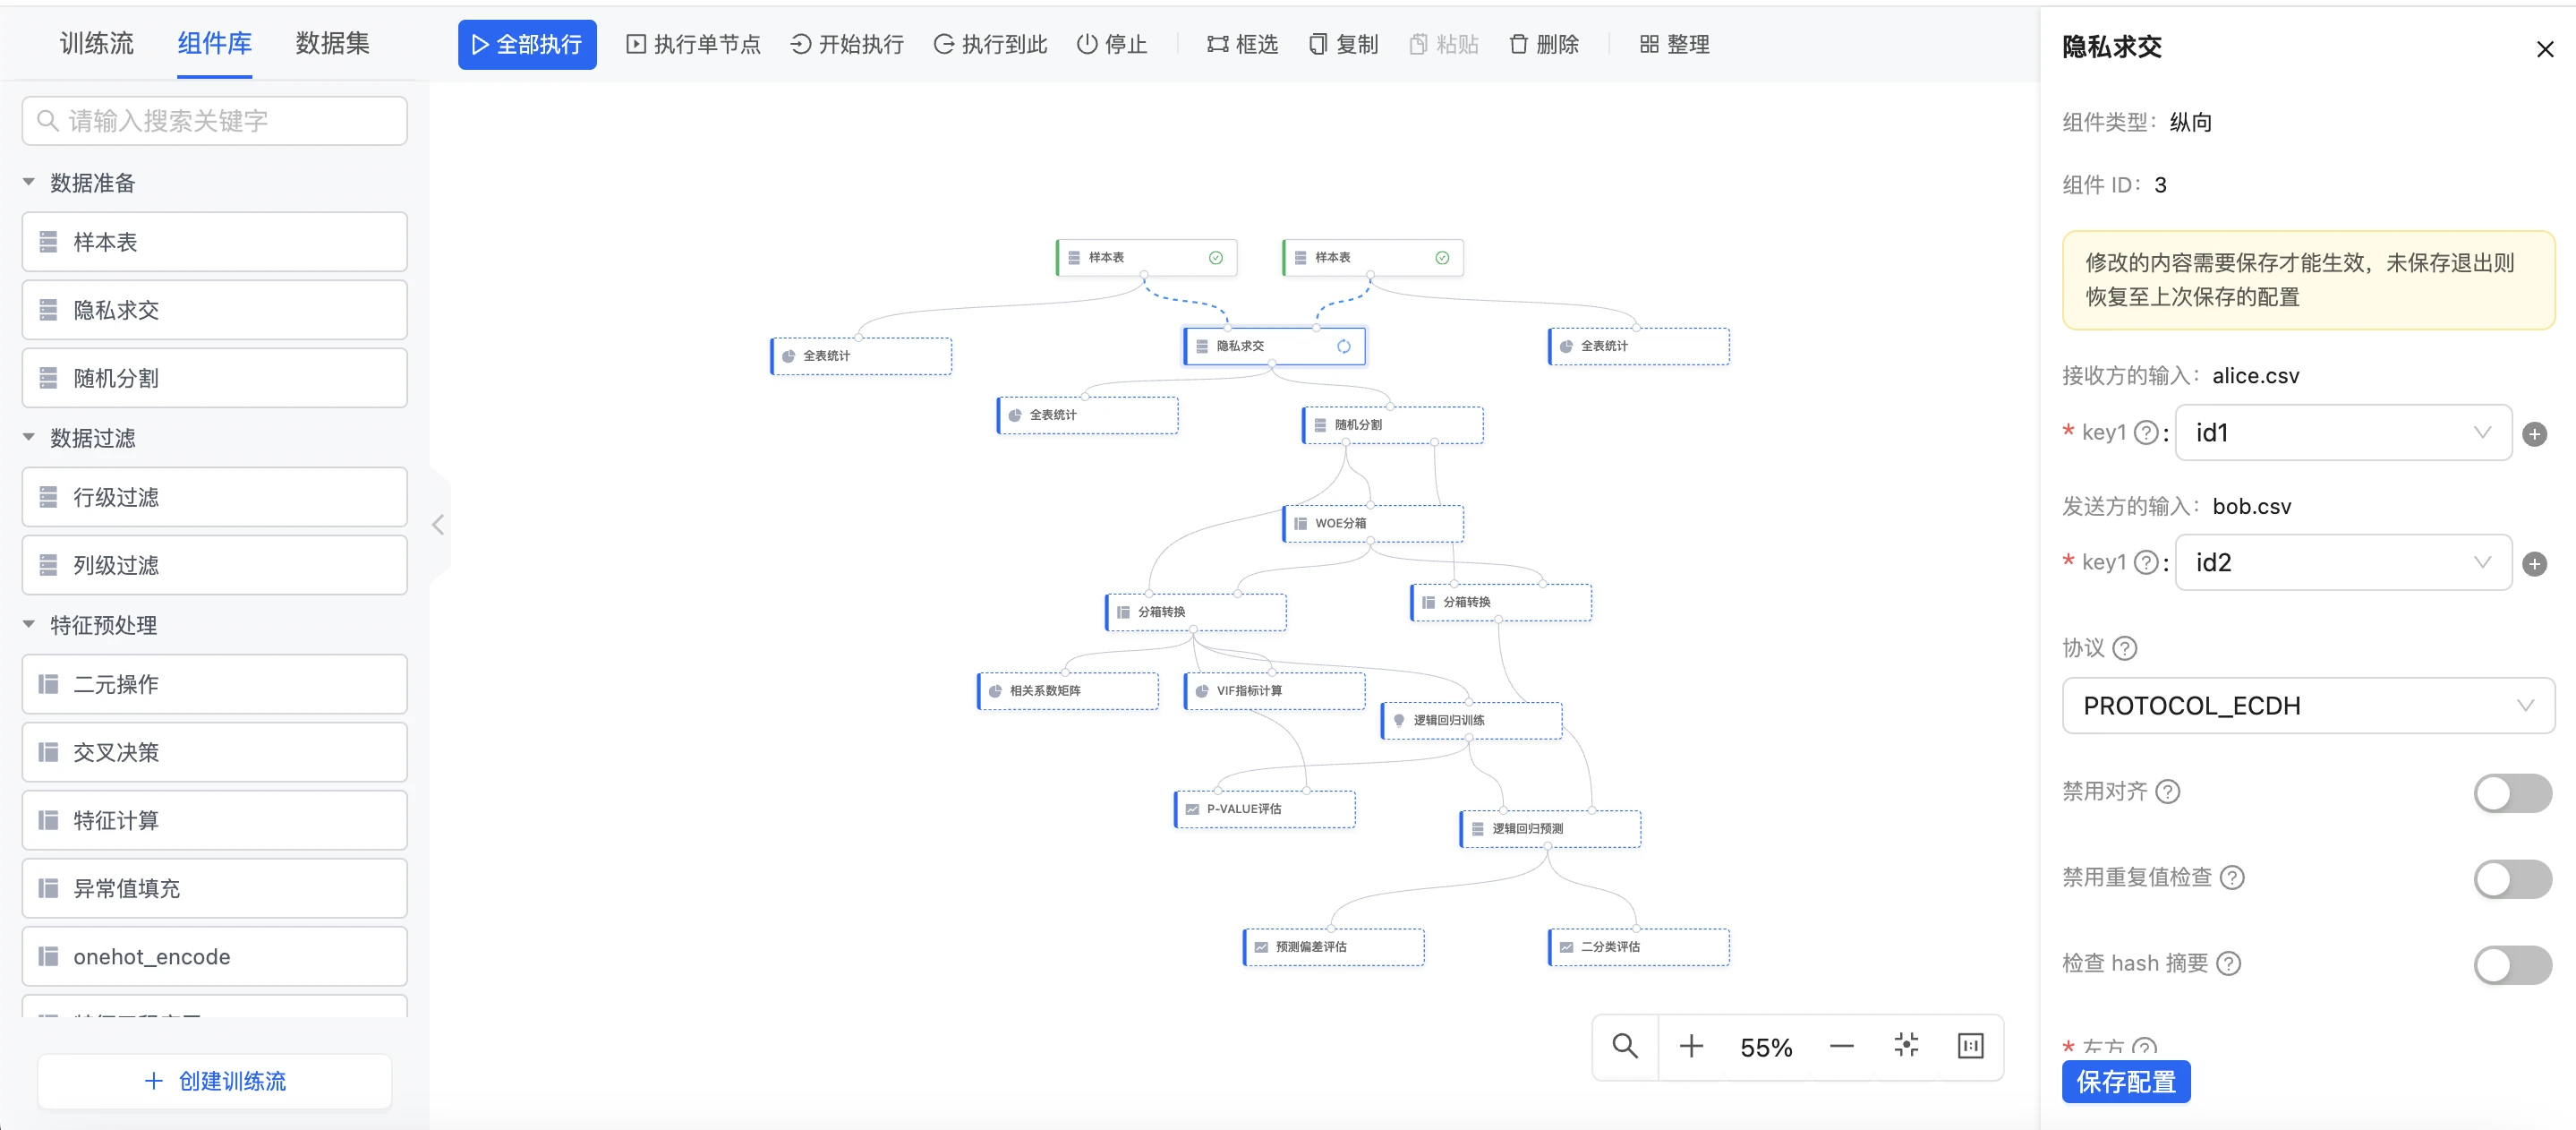Collapse the 数据过滤 category
The image size is (2576, 1130).
click(x=29, y=437)
